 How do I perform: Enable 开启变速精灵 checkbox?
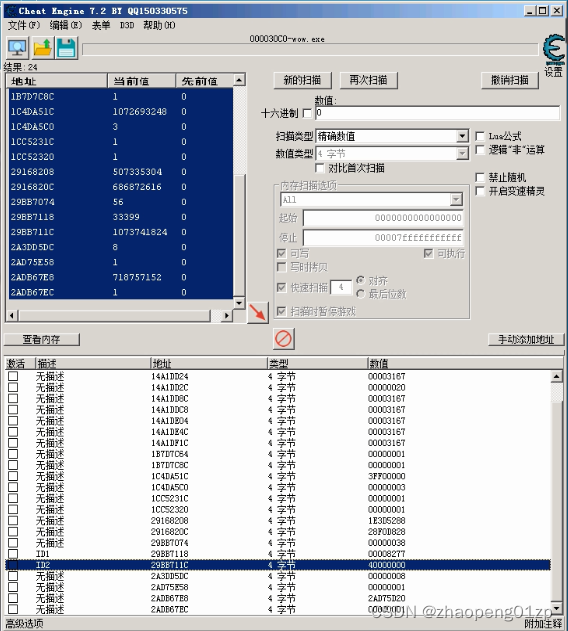tap(480, 191)
